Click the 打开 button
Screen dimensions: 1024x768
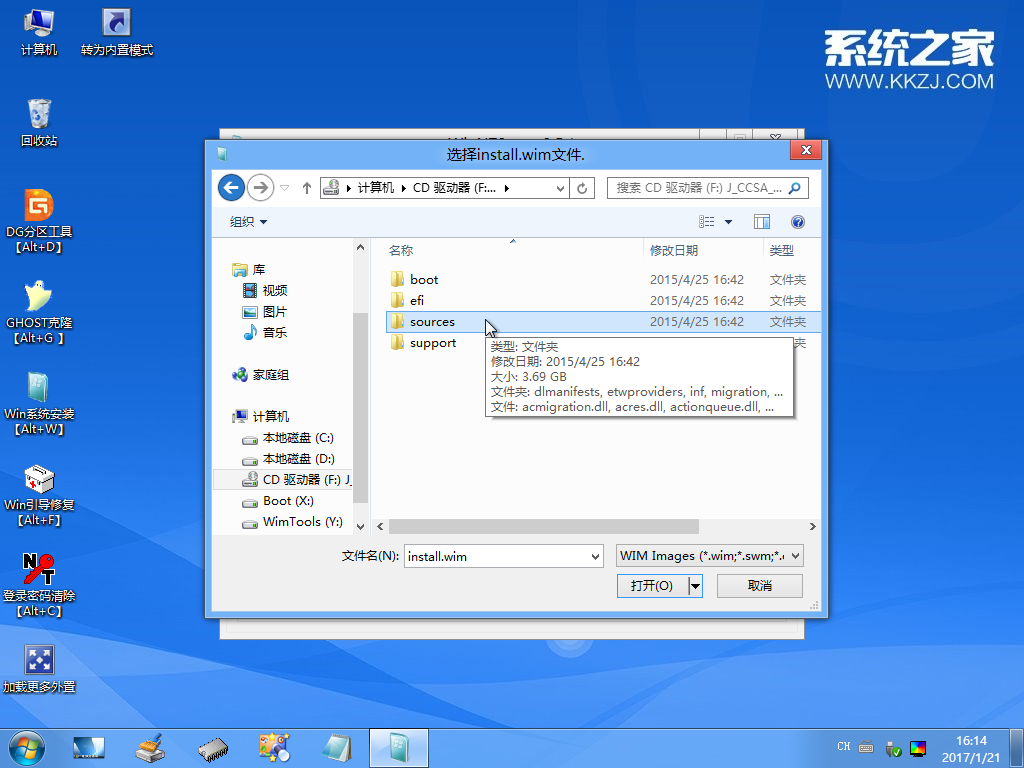[650, 585]
